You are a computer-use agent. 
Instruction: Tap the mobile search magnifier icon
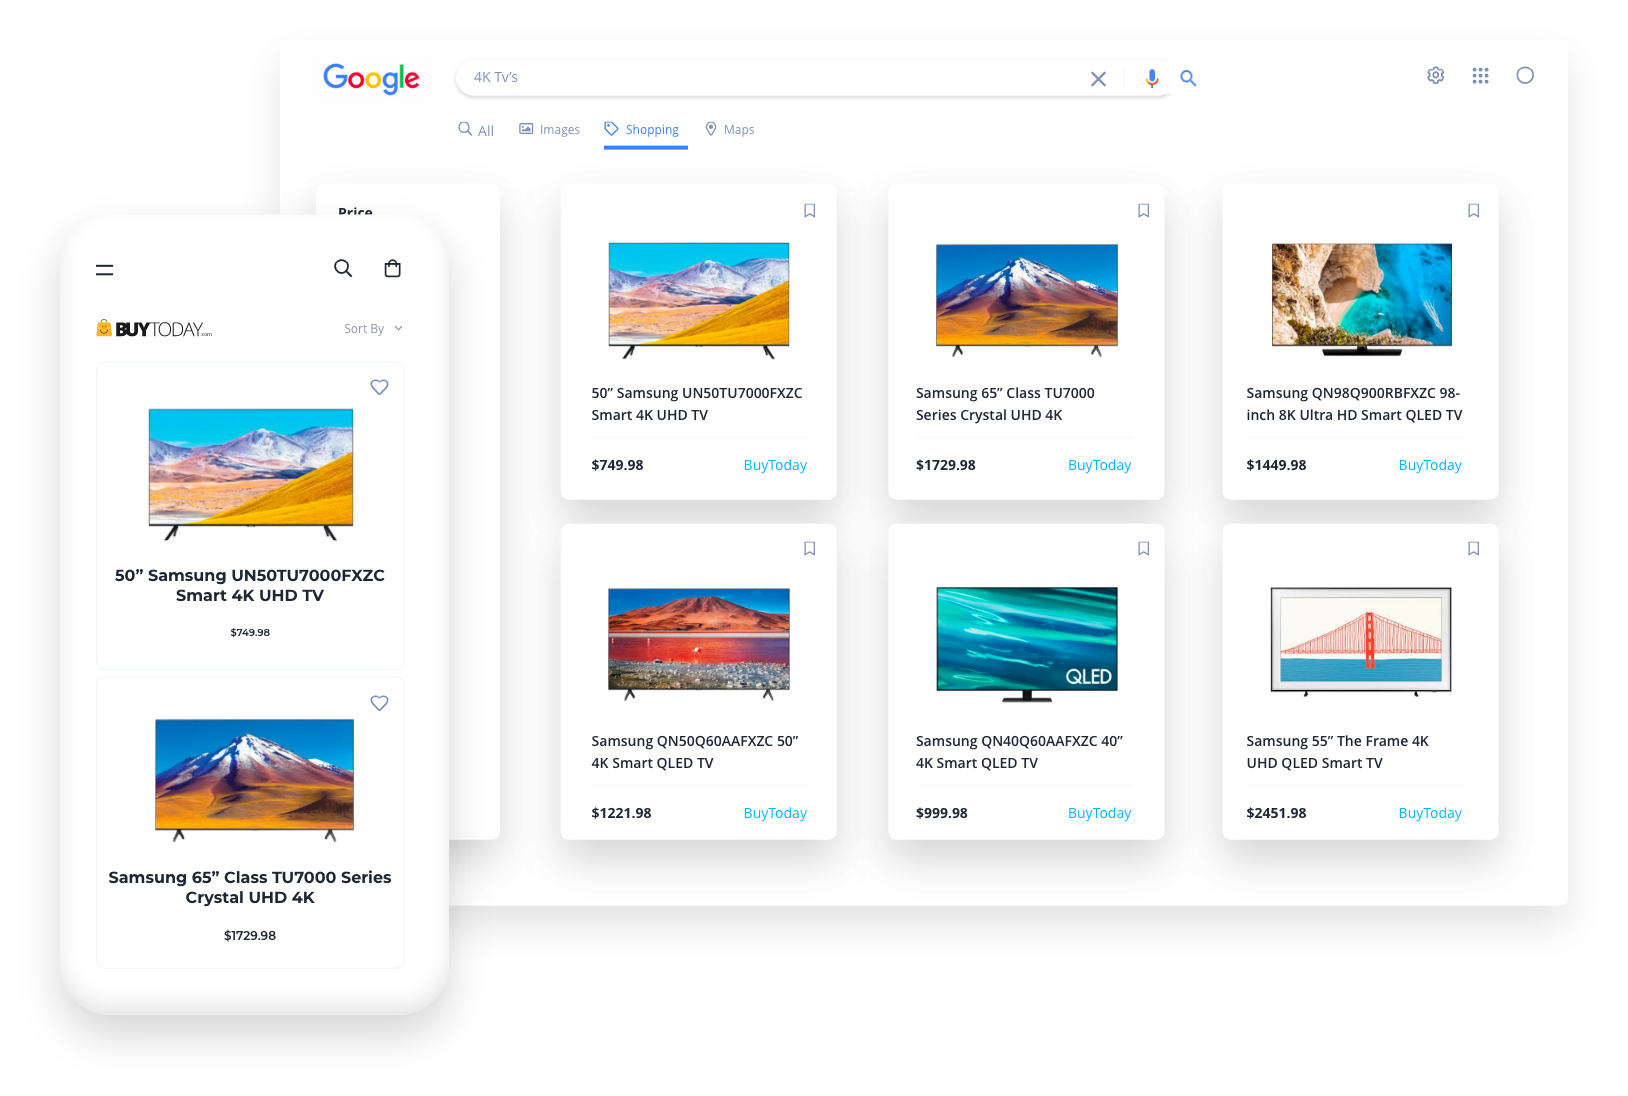click(343, 268)
